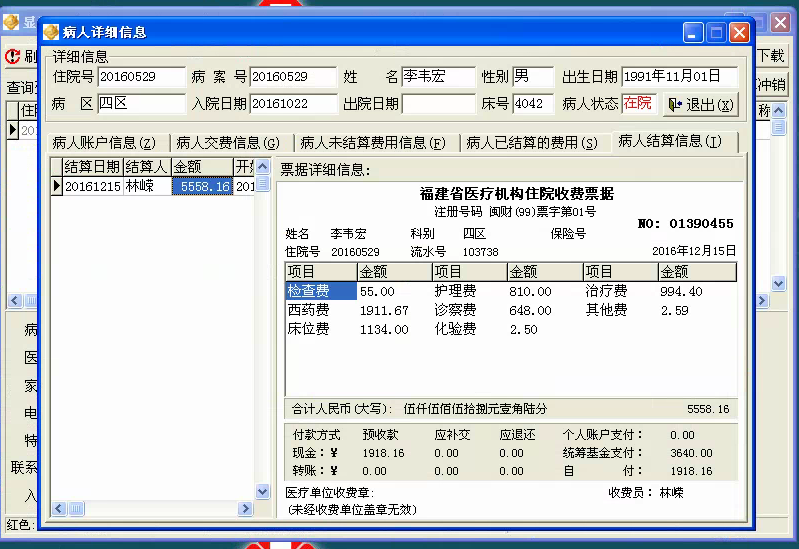Select the amount cell 5558.16
This screenshot has height=549, width=799.
coord(202,186)
